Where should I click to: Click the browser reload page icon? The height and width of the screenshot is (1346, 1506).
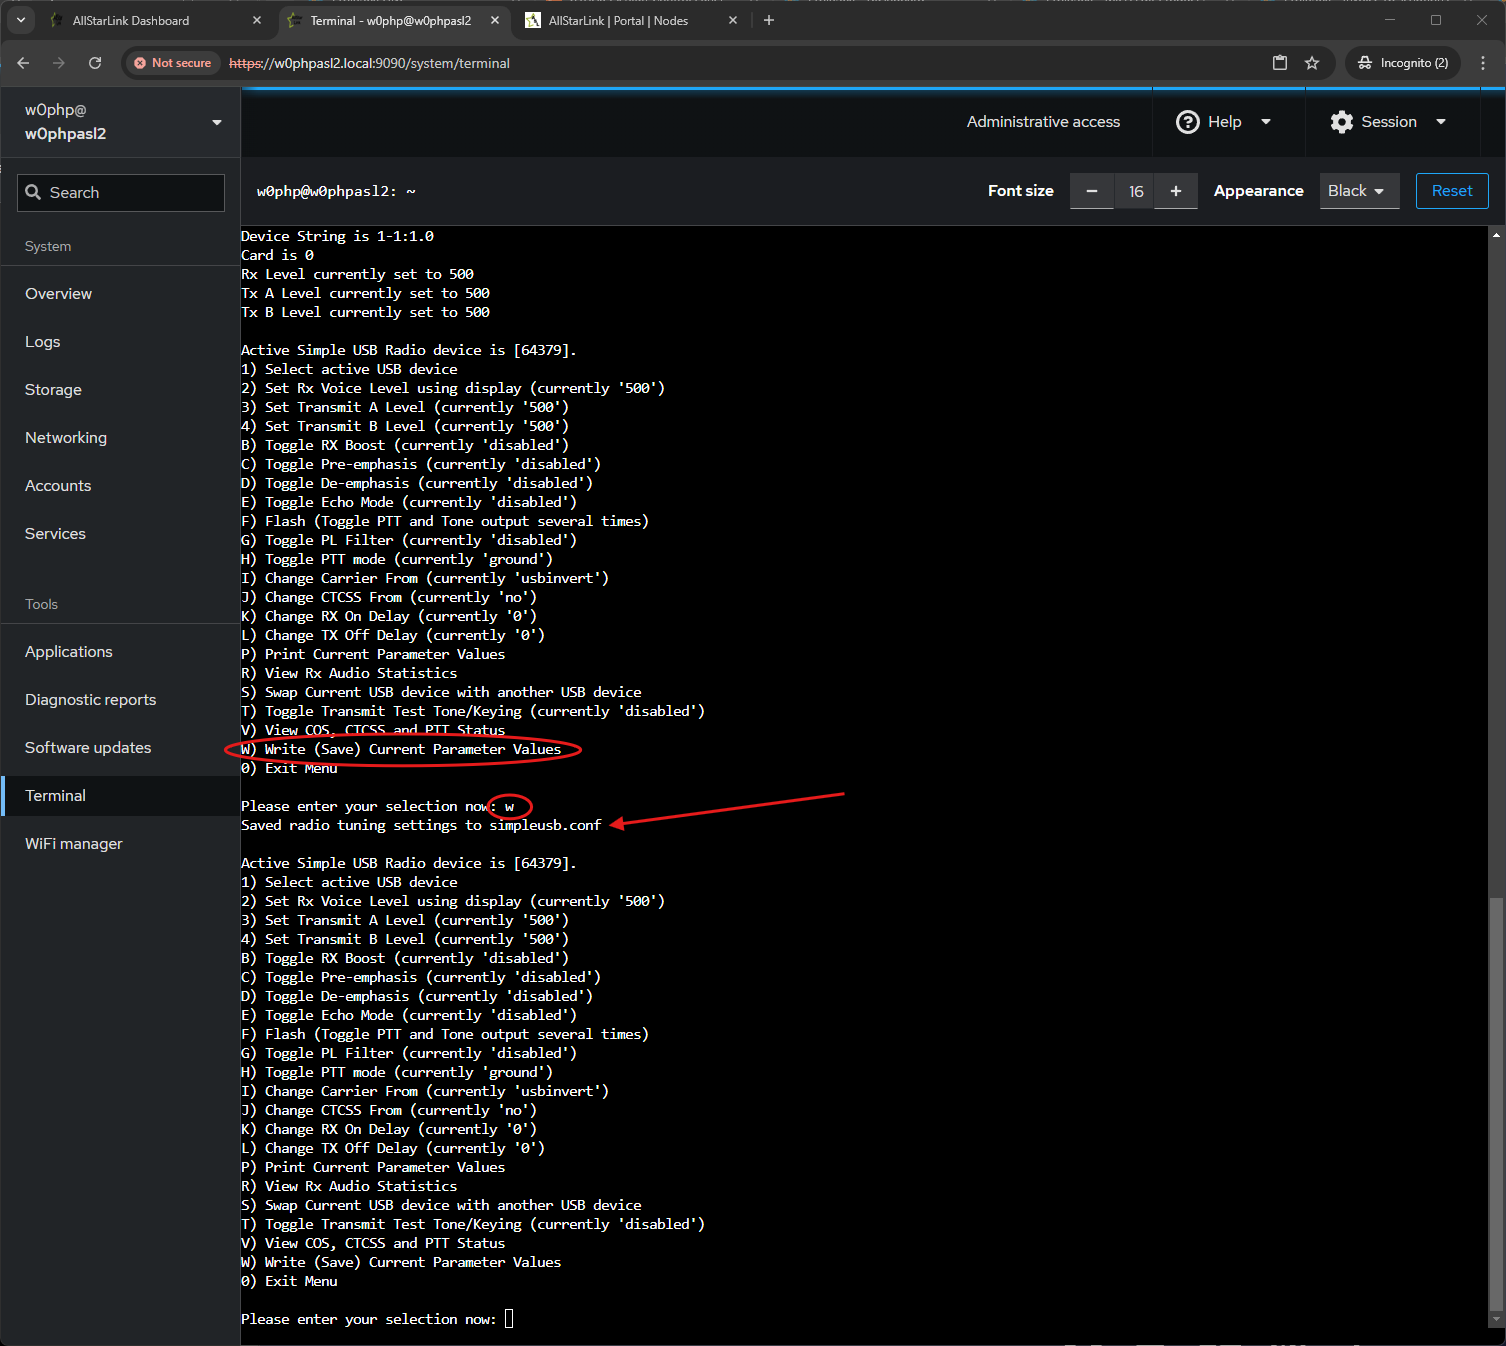pyautogui.click(x=95, y=63)
